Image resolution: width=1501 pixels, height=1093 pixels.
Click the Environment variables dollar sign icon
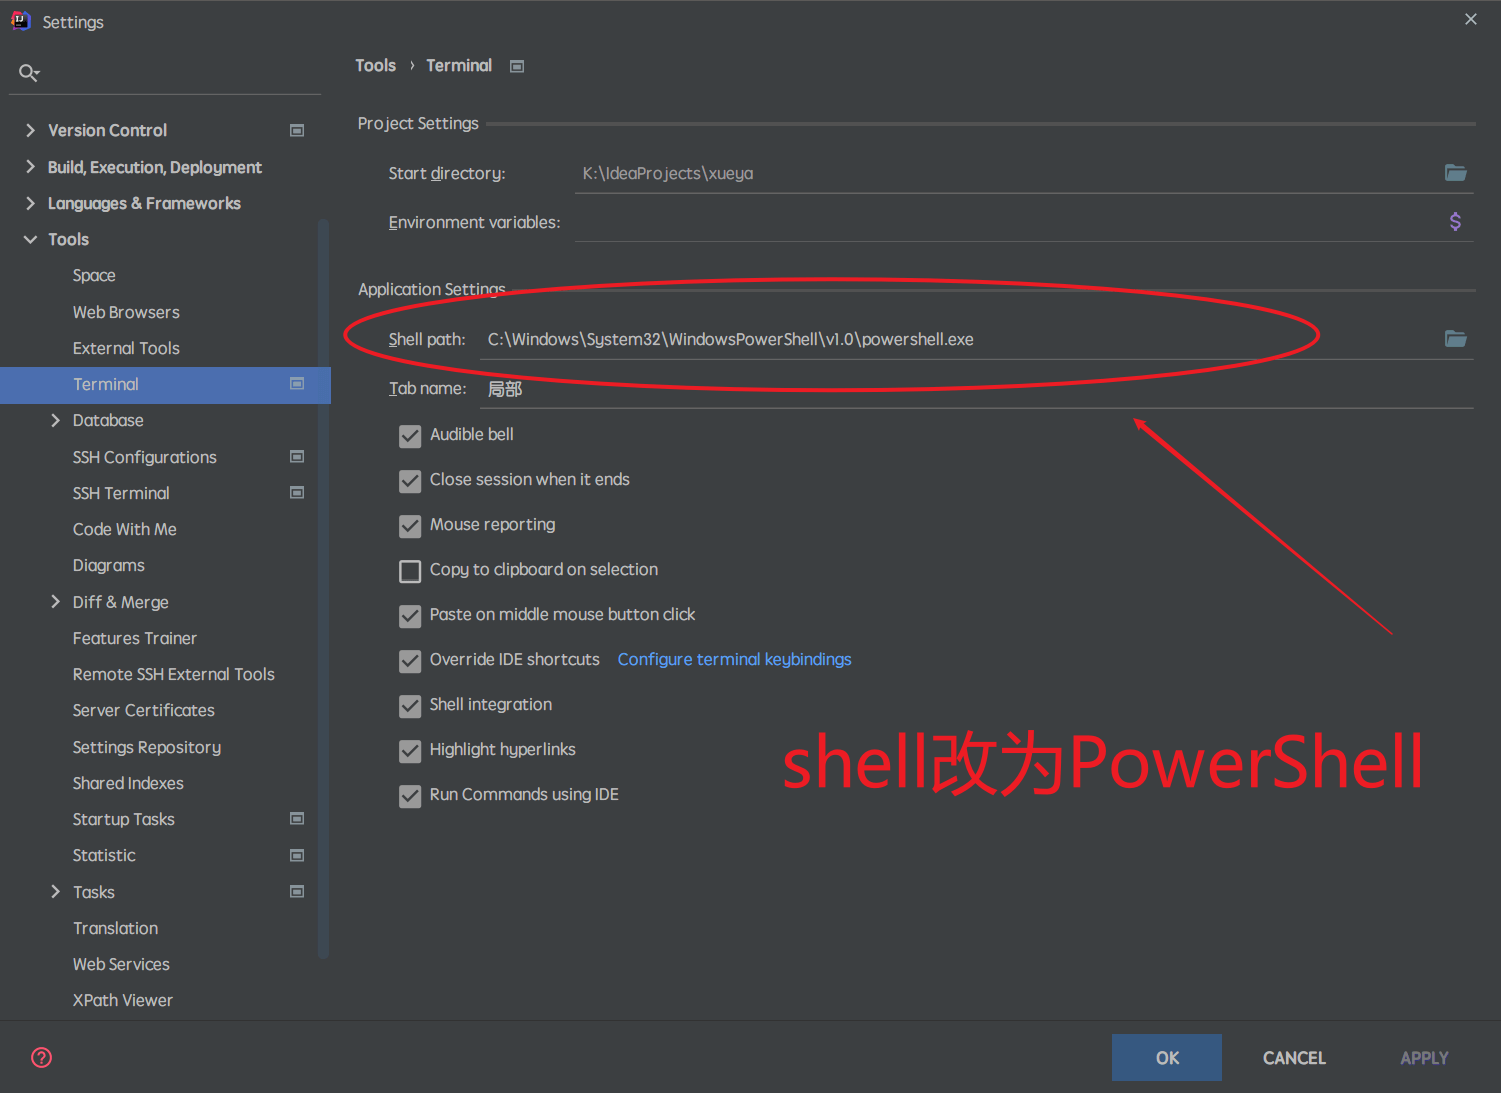click(x=1455, y=222)
